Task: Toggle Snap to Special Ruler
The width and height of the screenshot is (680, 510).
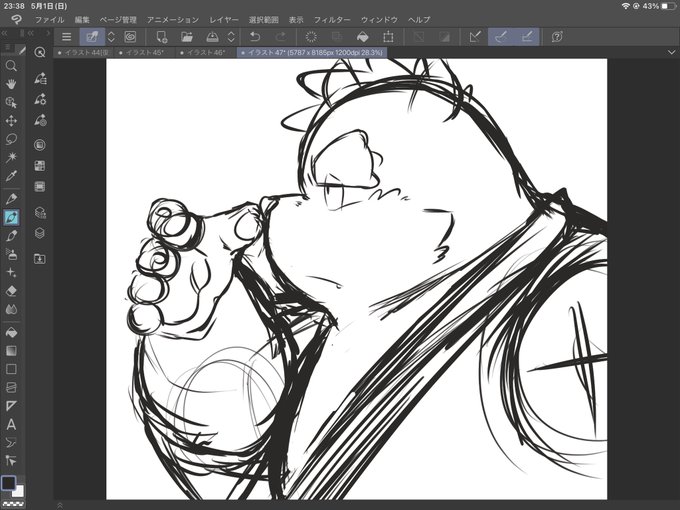Action: (501, 37)
